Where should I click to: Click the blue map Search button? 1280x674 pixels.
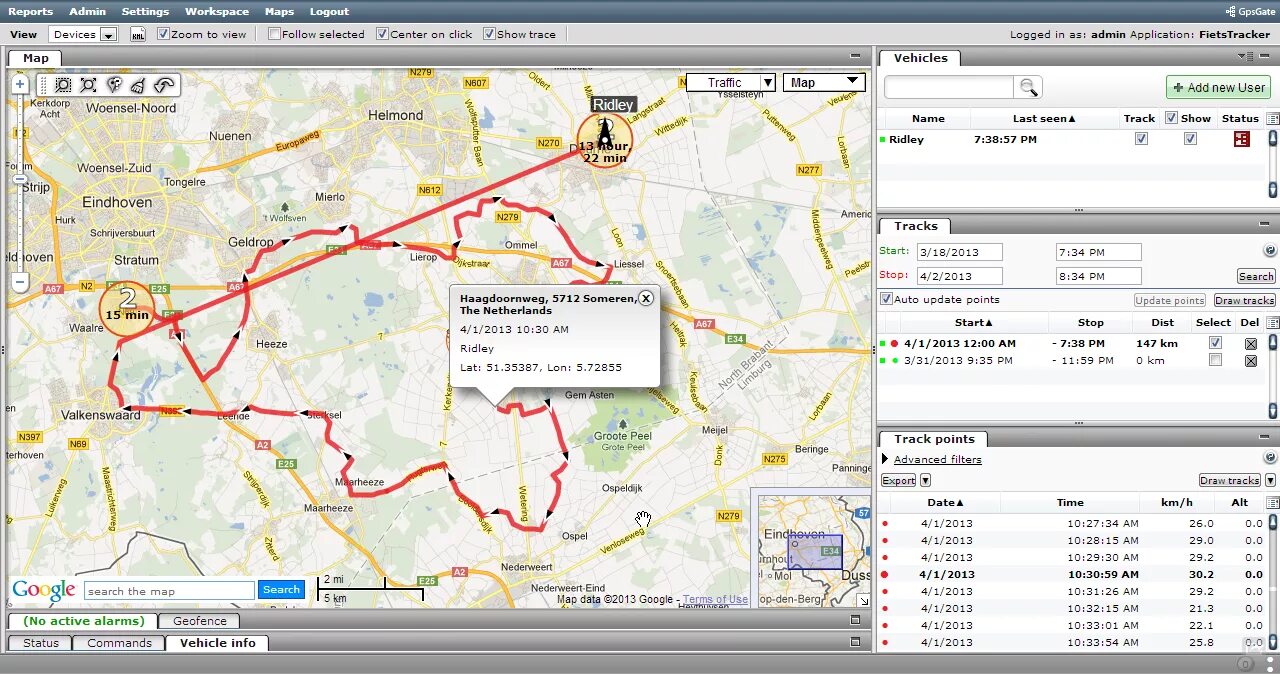pos(281,589)
